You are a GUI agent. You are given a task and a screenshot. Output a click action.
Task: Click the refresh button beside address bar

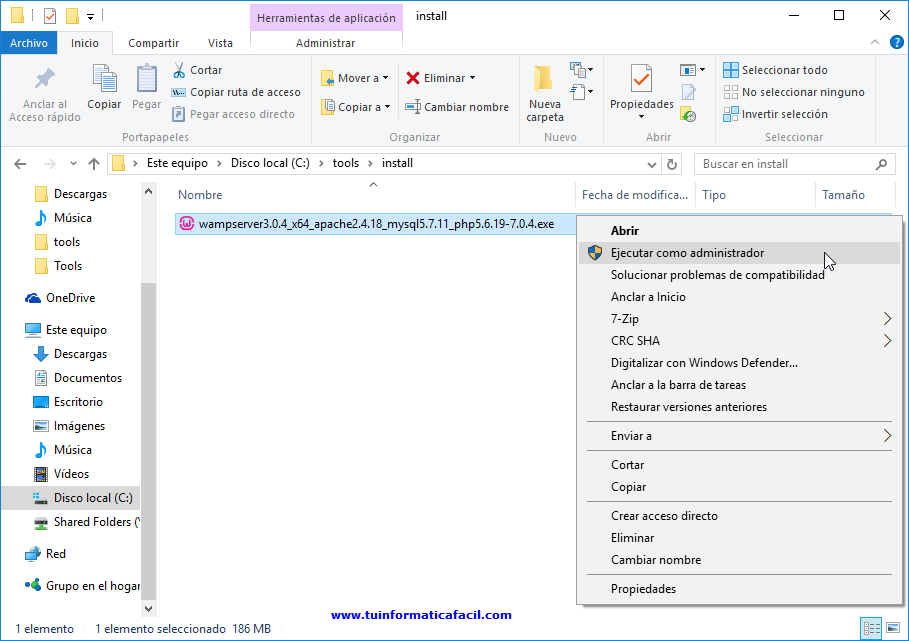click(x=672, y=164)
